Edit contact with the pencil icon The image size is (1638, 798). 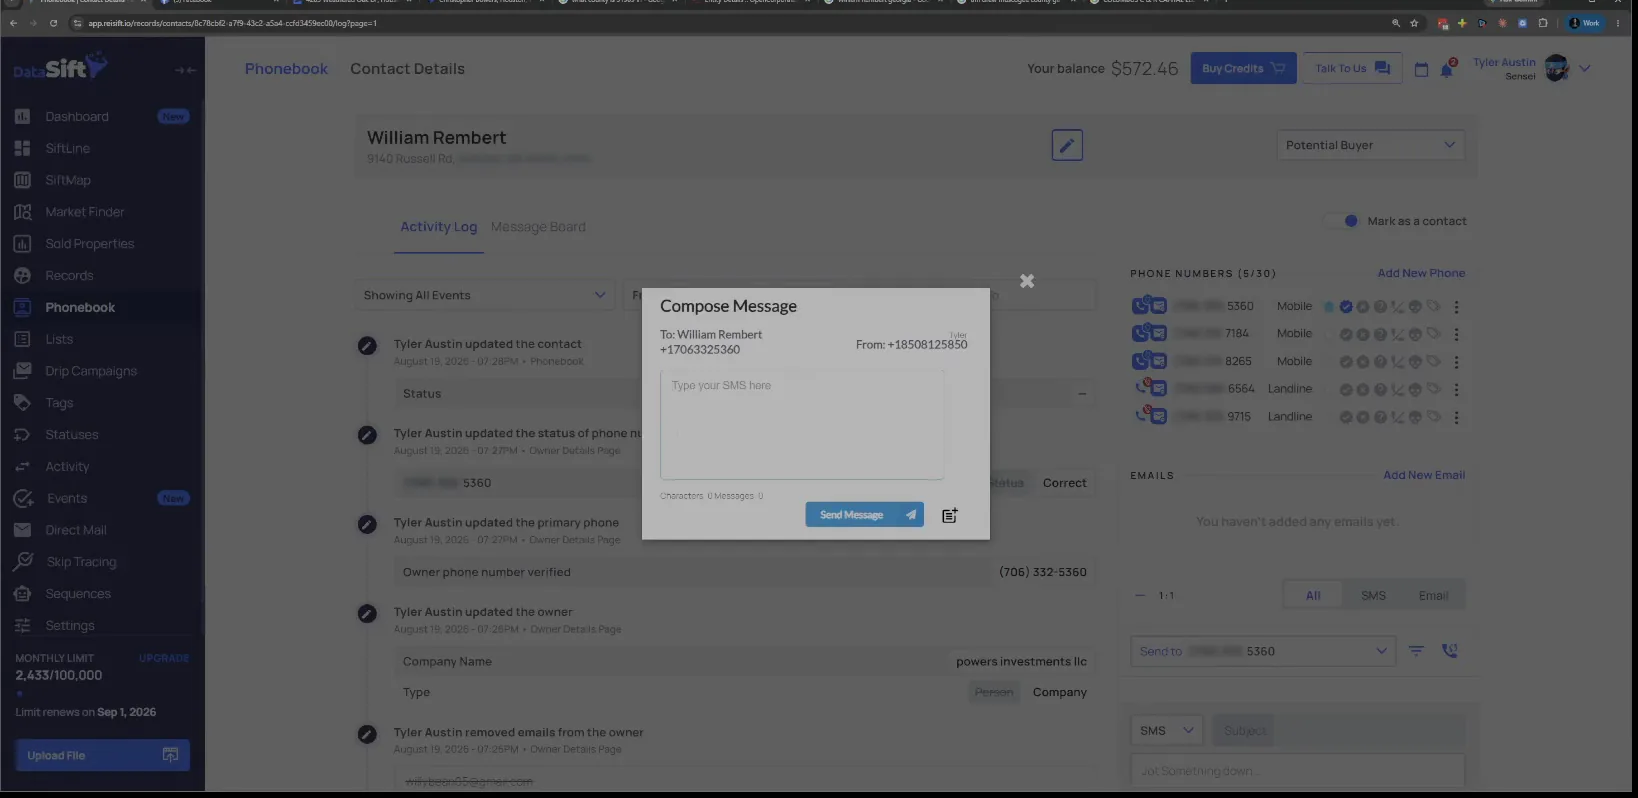click(x=1067, y=145)
